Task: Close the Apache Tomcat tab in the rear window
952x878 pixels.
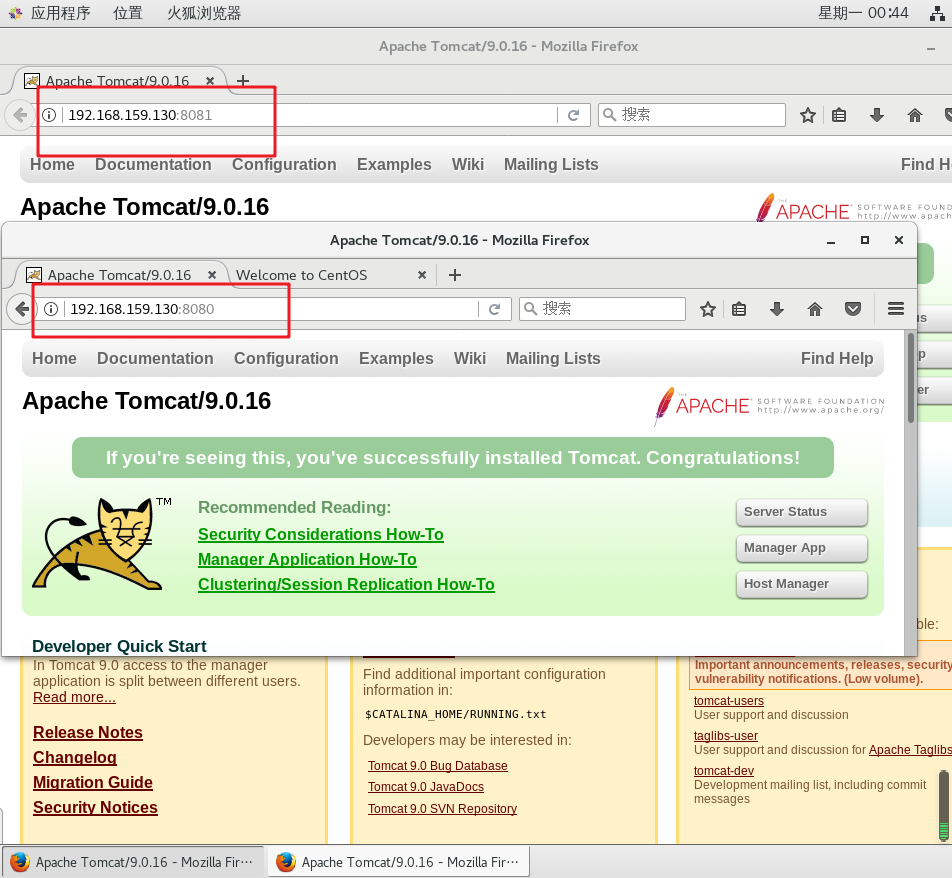Action: coord(209,81)
